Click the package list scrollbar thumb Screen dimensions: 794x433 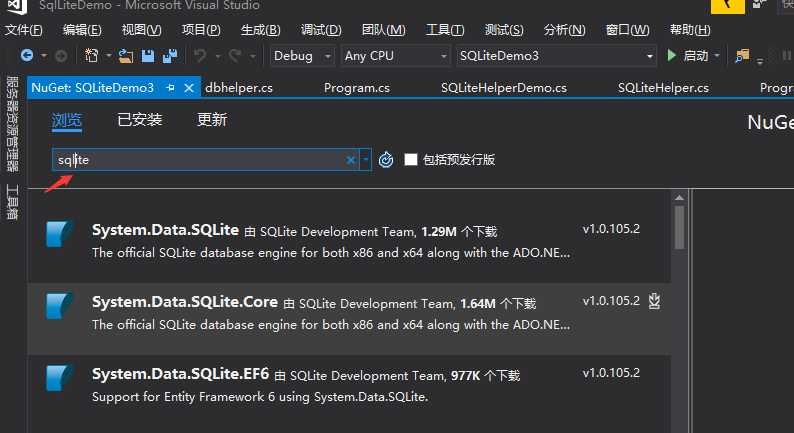pyautogui.click(x=680, y=227)
